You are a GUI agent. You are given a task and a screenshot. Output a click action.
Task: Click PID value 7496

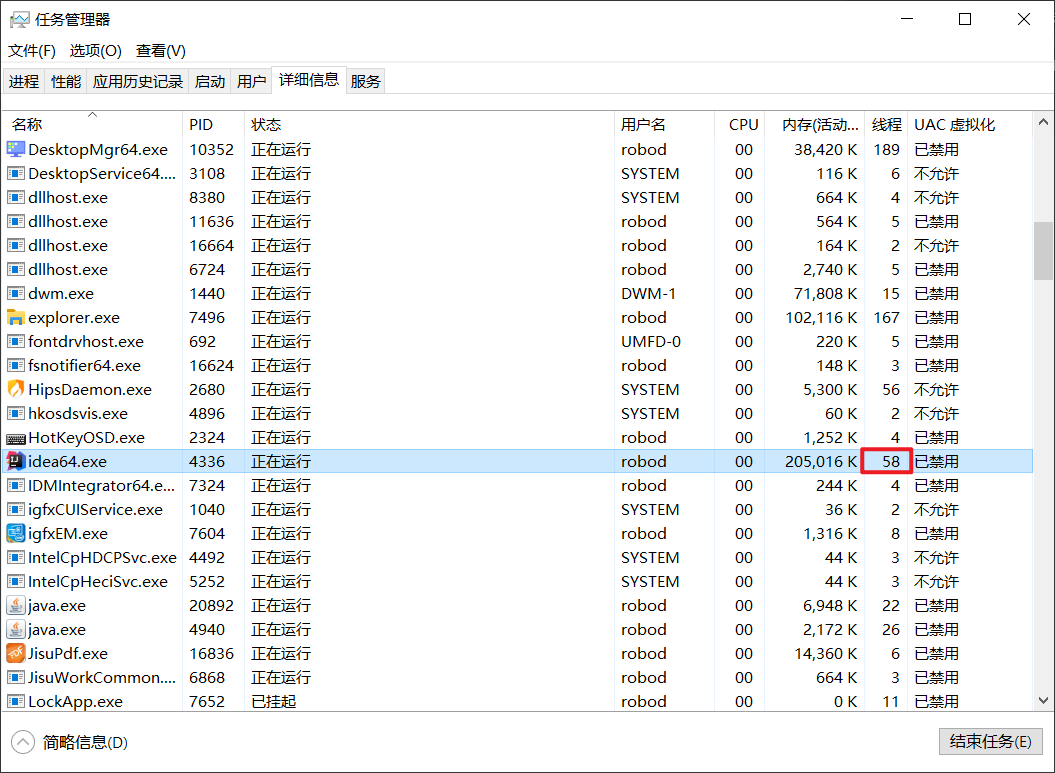[x=207, y=318]
